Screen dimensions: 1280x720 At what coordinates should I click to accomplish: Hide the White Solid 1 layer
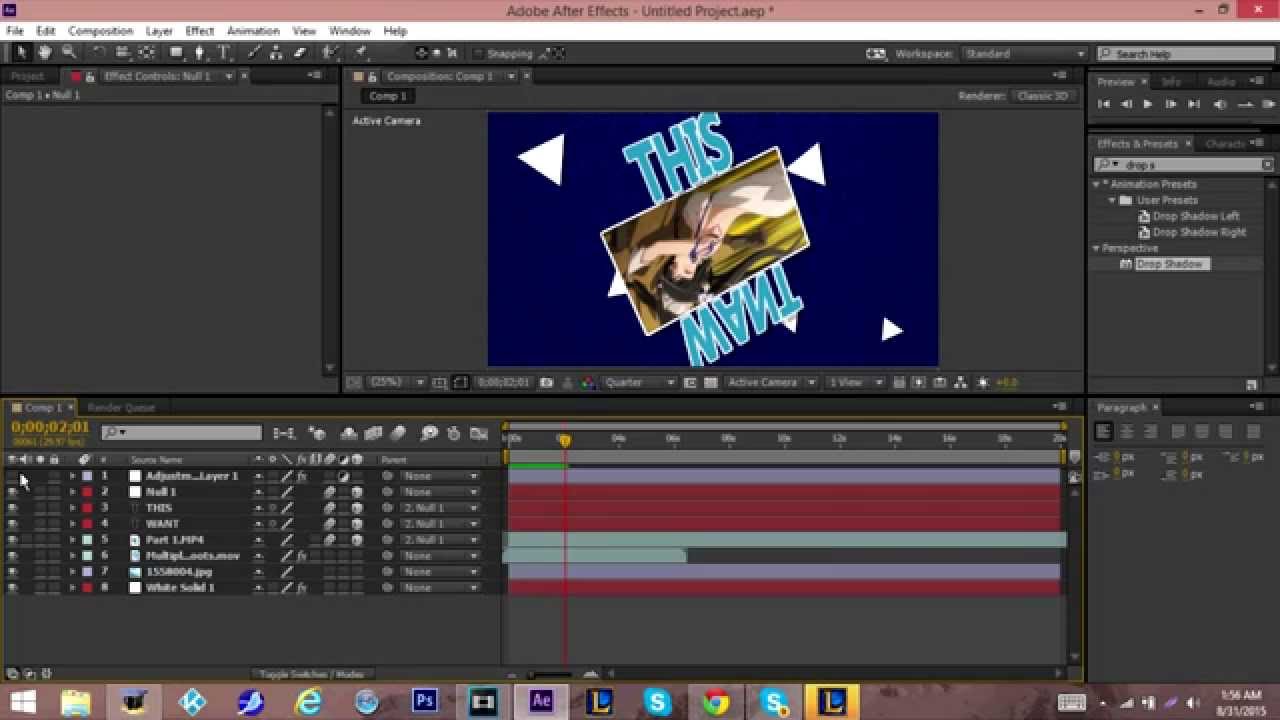point(12,588)
